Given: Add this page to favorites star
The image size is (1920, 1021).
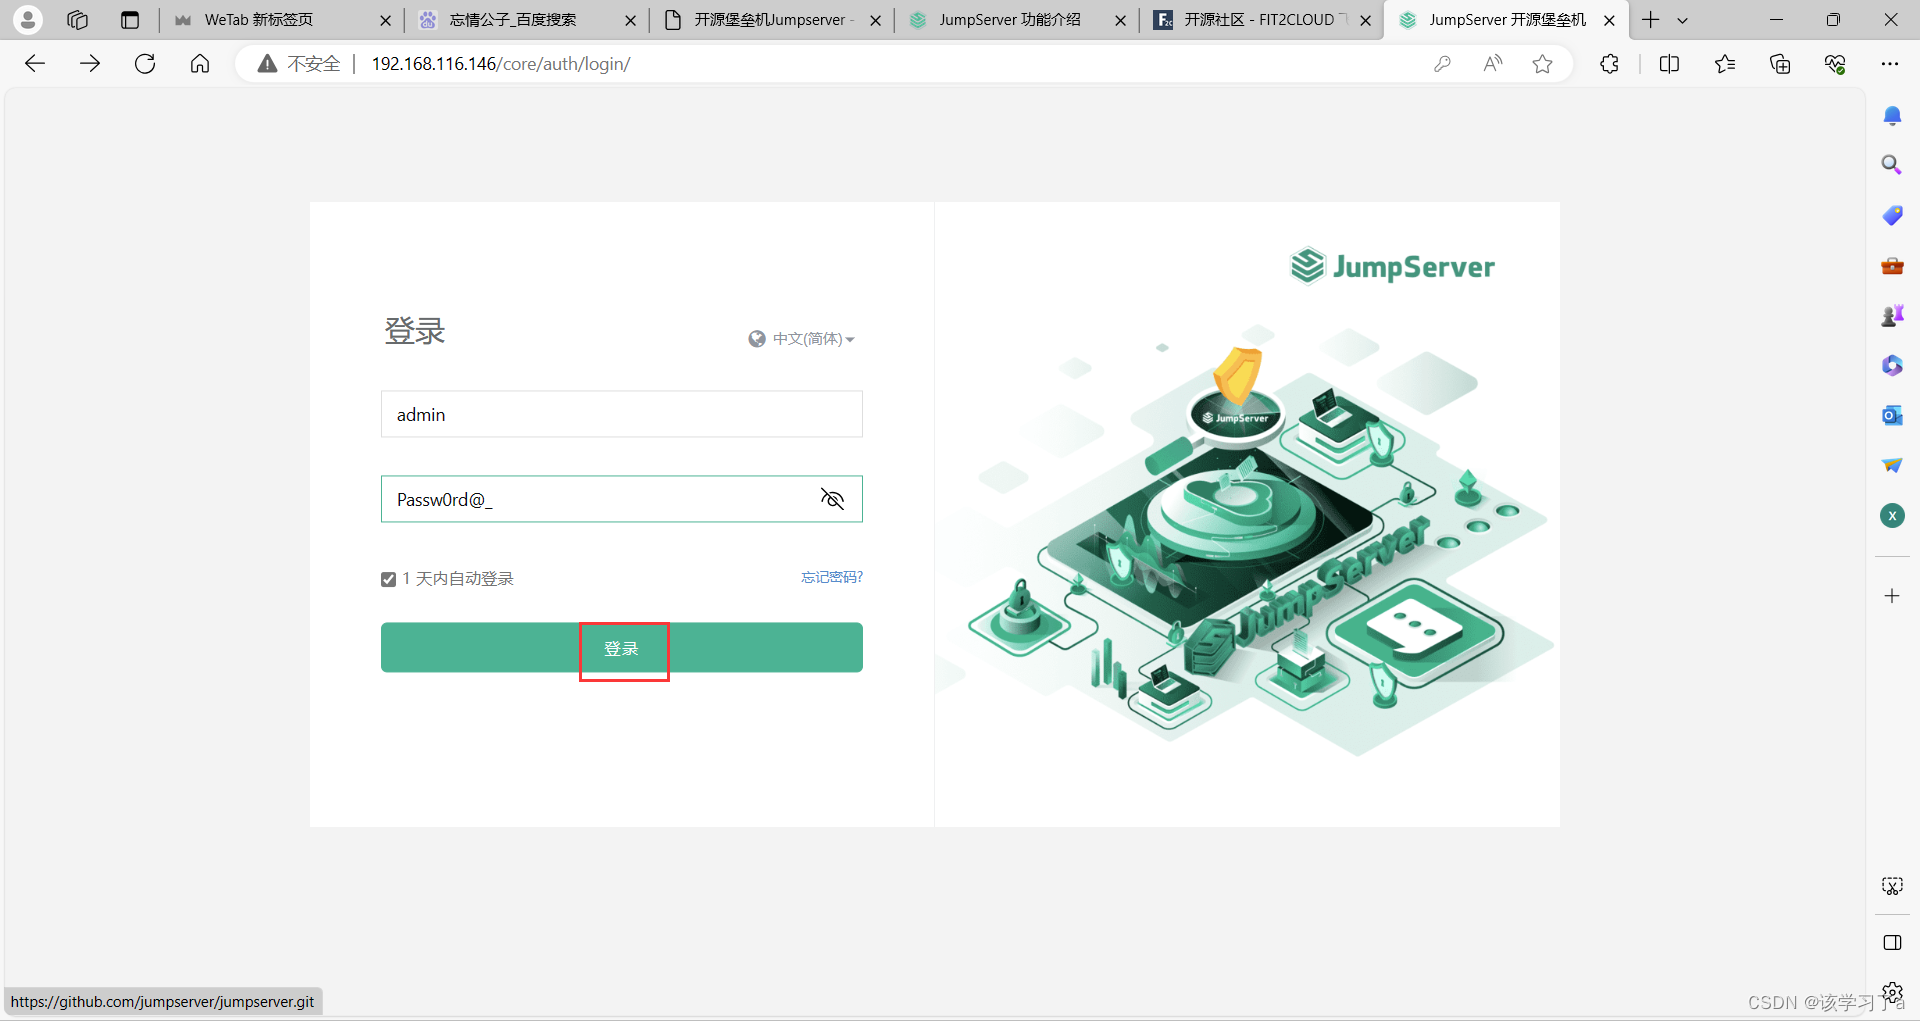Looking at the screenshot, I should tap(1543, 64).
